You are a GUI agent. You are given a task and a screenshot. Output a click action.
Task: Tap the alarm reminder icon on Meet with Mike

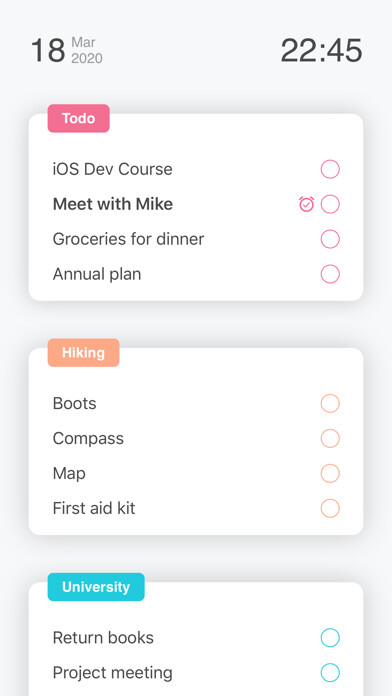(x=306, y=204)
